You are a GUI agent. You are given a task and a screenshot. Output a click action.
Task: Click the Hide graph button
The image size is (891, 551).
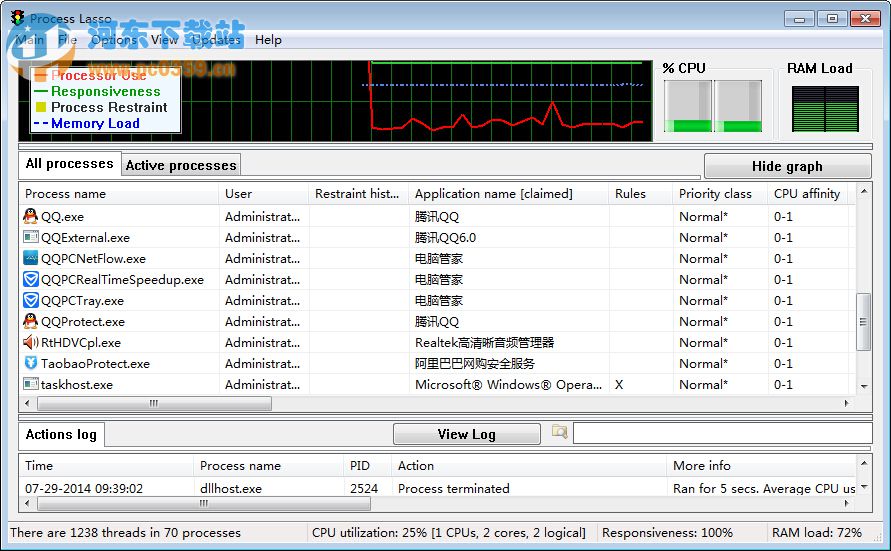787,166
